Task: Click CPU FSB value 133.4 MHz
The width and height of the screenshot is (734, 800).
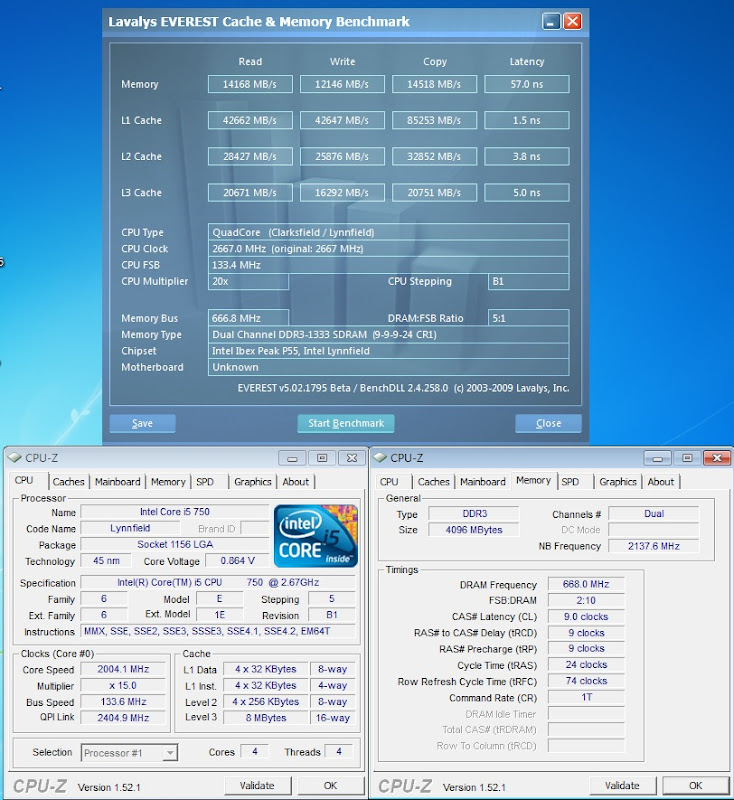Action: (388, 265)
